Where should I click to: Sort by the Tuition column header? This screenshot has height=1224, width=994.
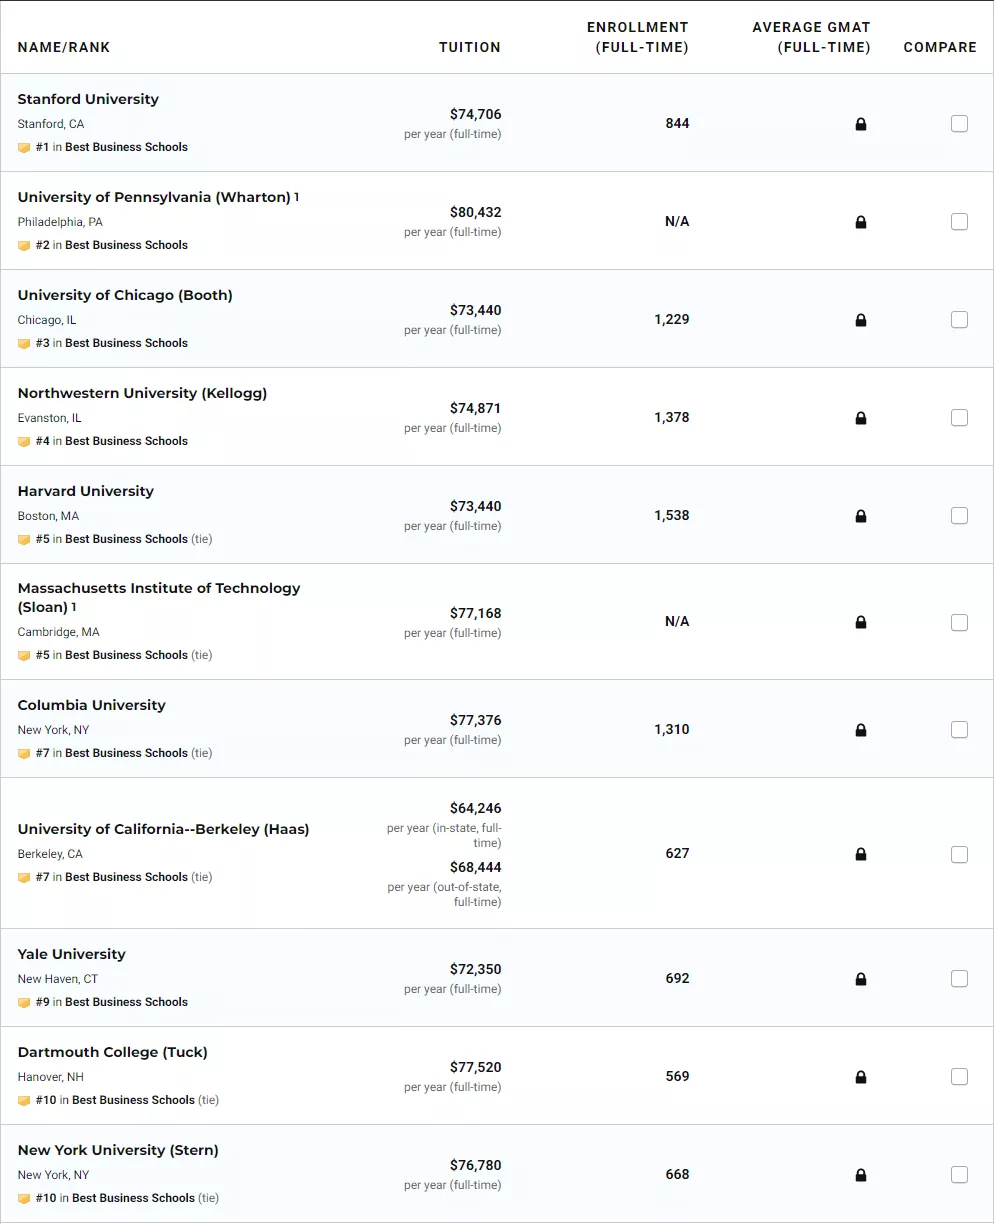tap(469, 47)
